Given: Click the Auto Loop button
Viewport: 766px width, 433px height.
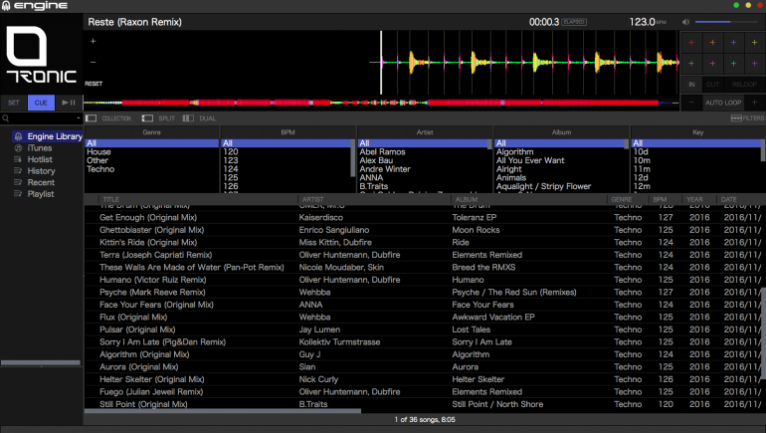Looking at the screenshot, I should (x=722, y=102).
